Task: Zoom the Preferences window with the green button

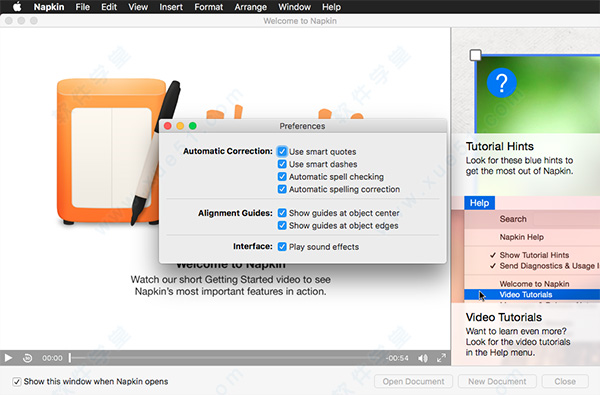Action: [x=193, y=126]
